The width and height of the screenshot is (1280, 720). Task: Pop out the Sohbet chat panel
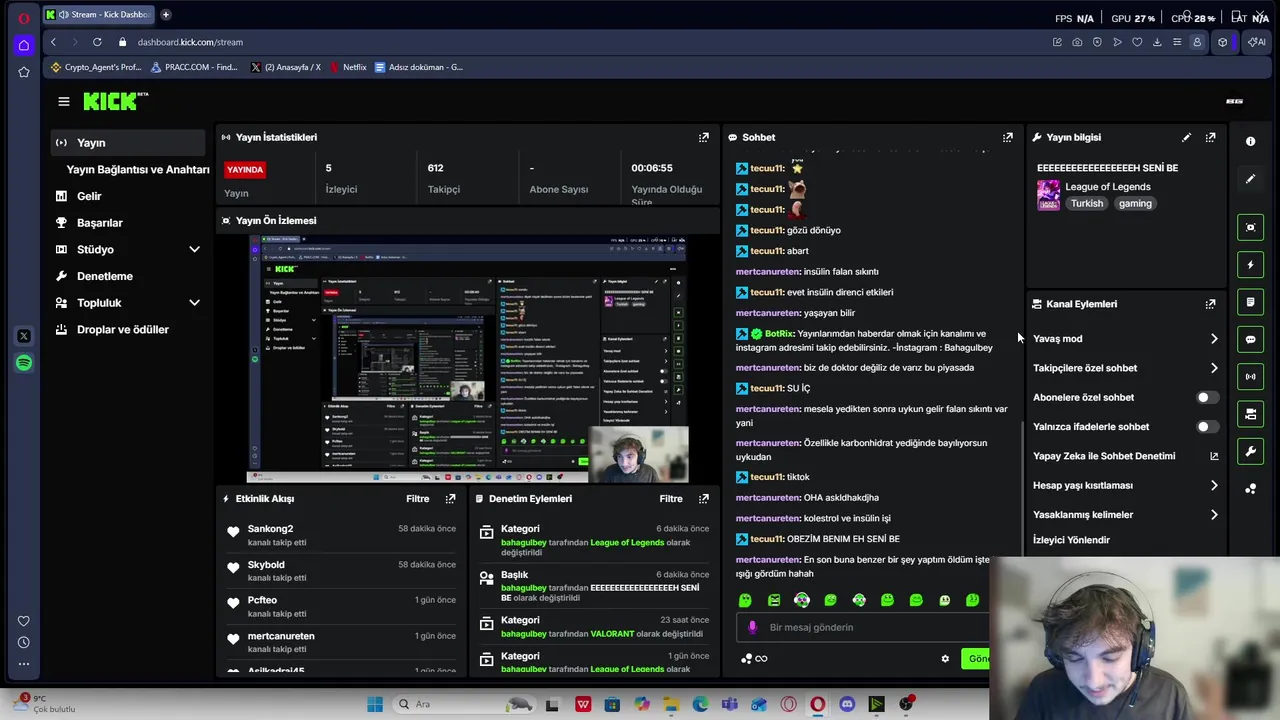coord(1007,137)
